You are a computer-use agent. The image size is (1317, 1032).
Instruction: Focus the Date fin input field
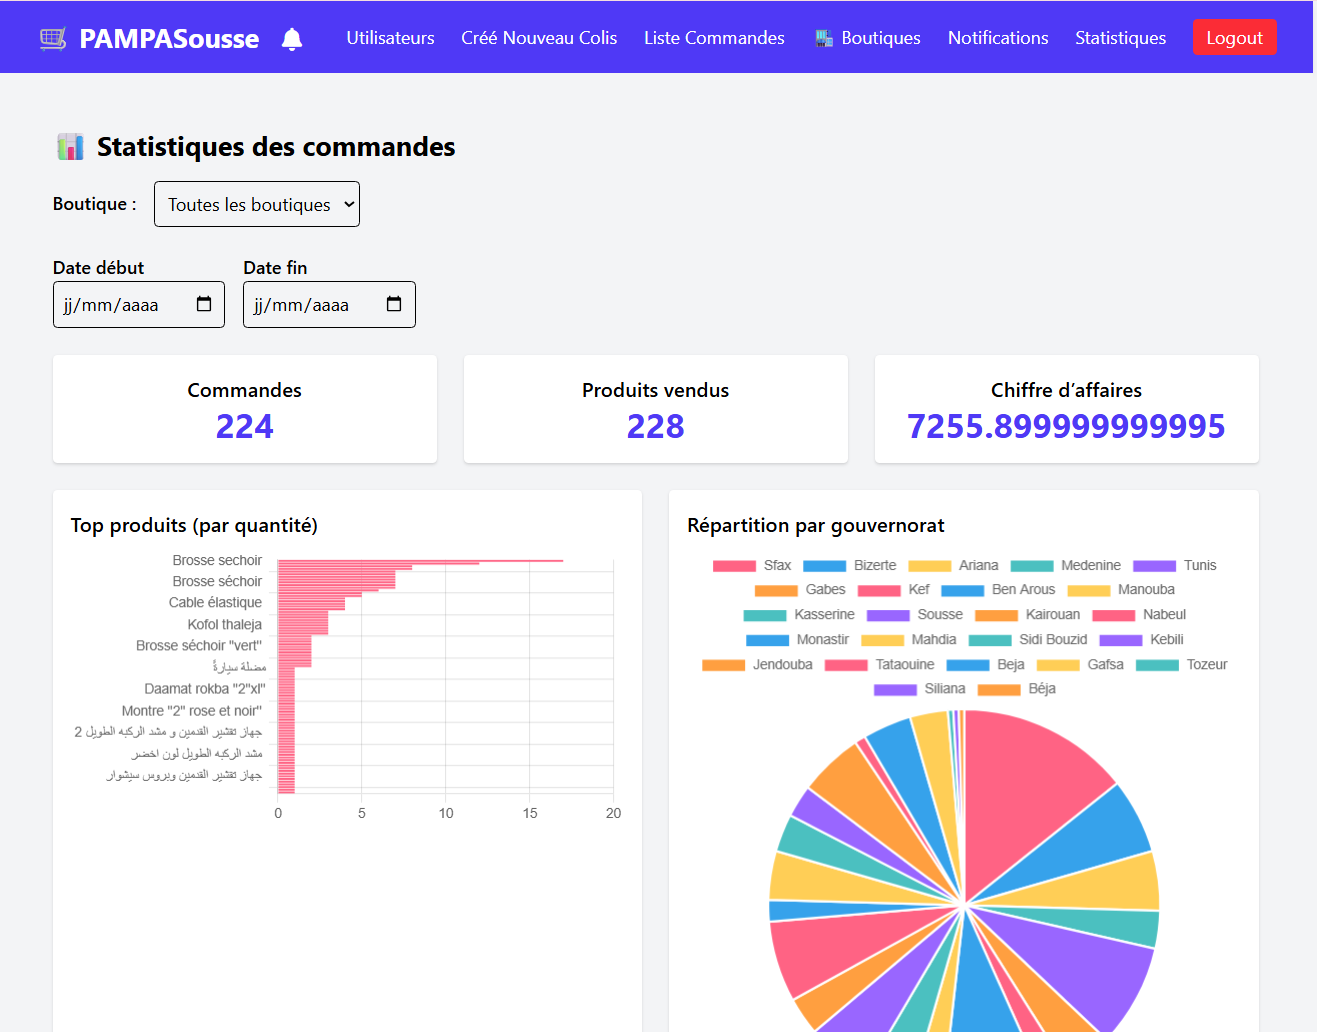(329, 304)
